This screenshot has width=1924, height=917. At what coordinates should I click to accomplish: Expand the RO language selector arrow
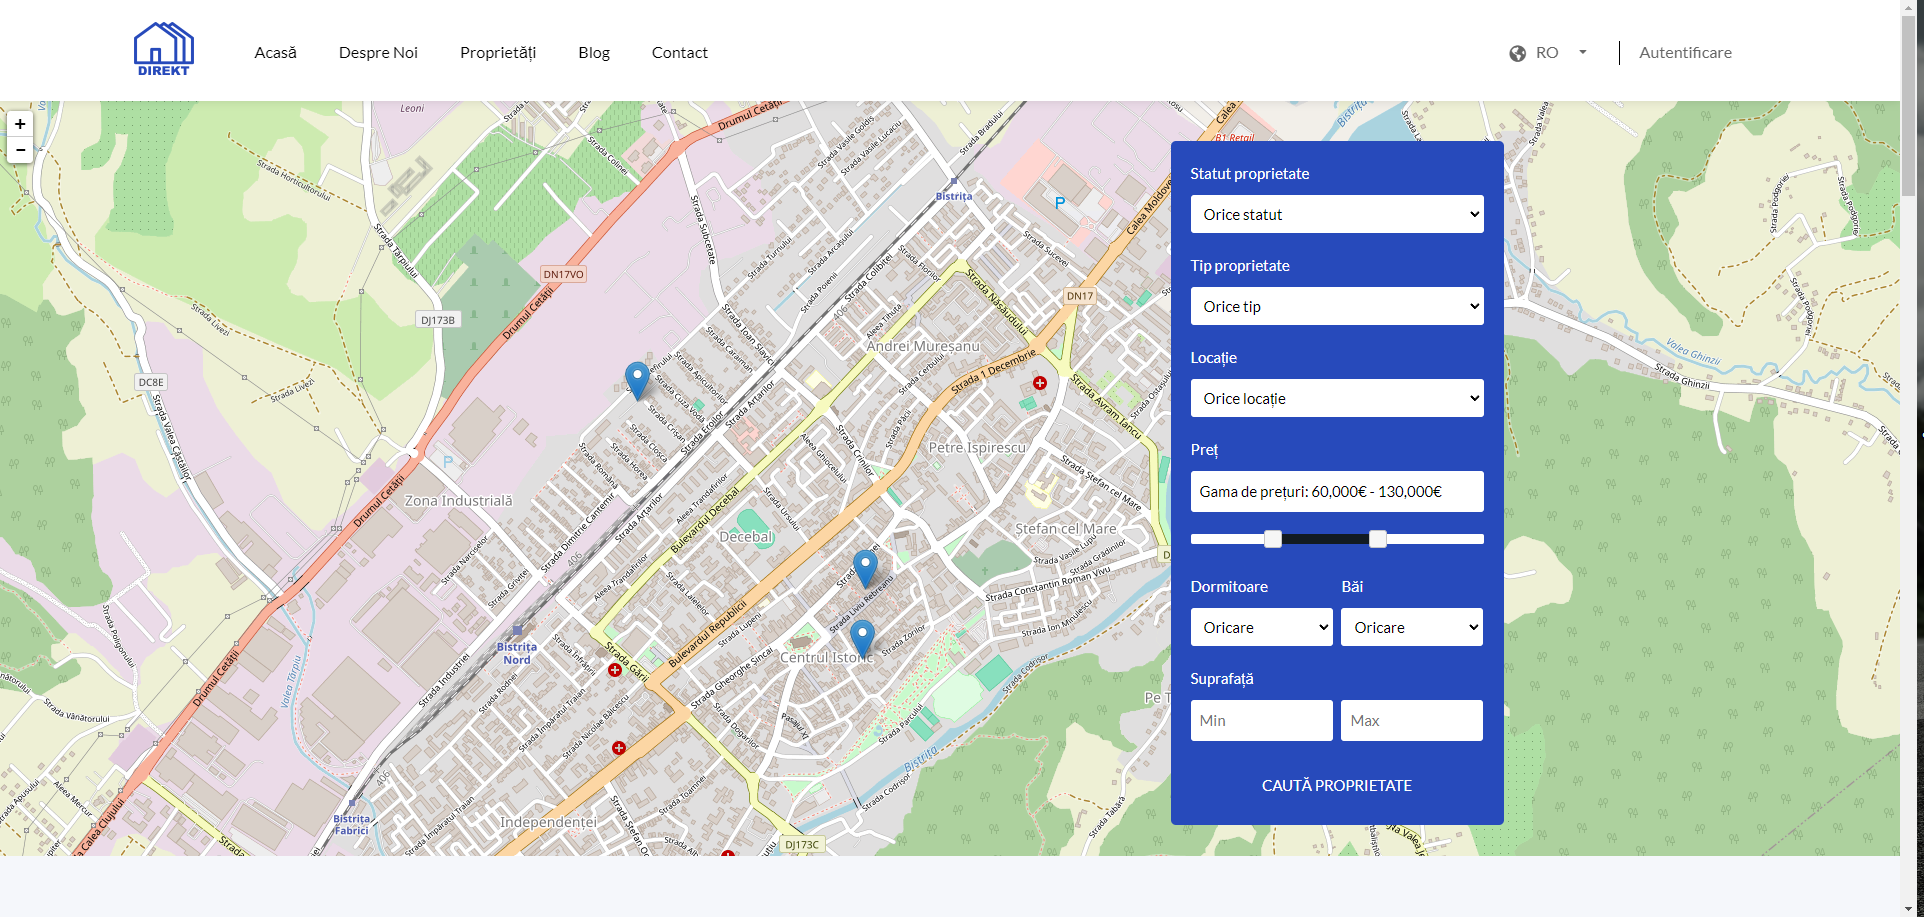[x=1582, y=53]
